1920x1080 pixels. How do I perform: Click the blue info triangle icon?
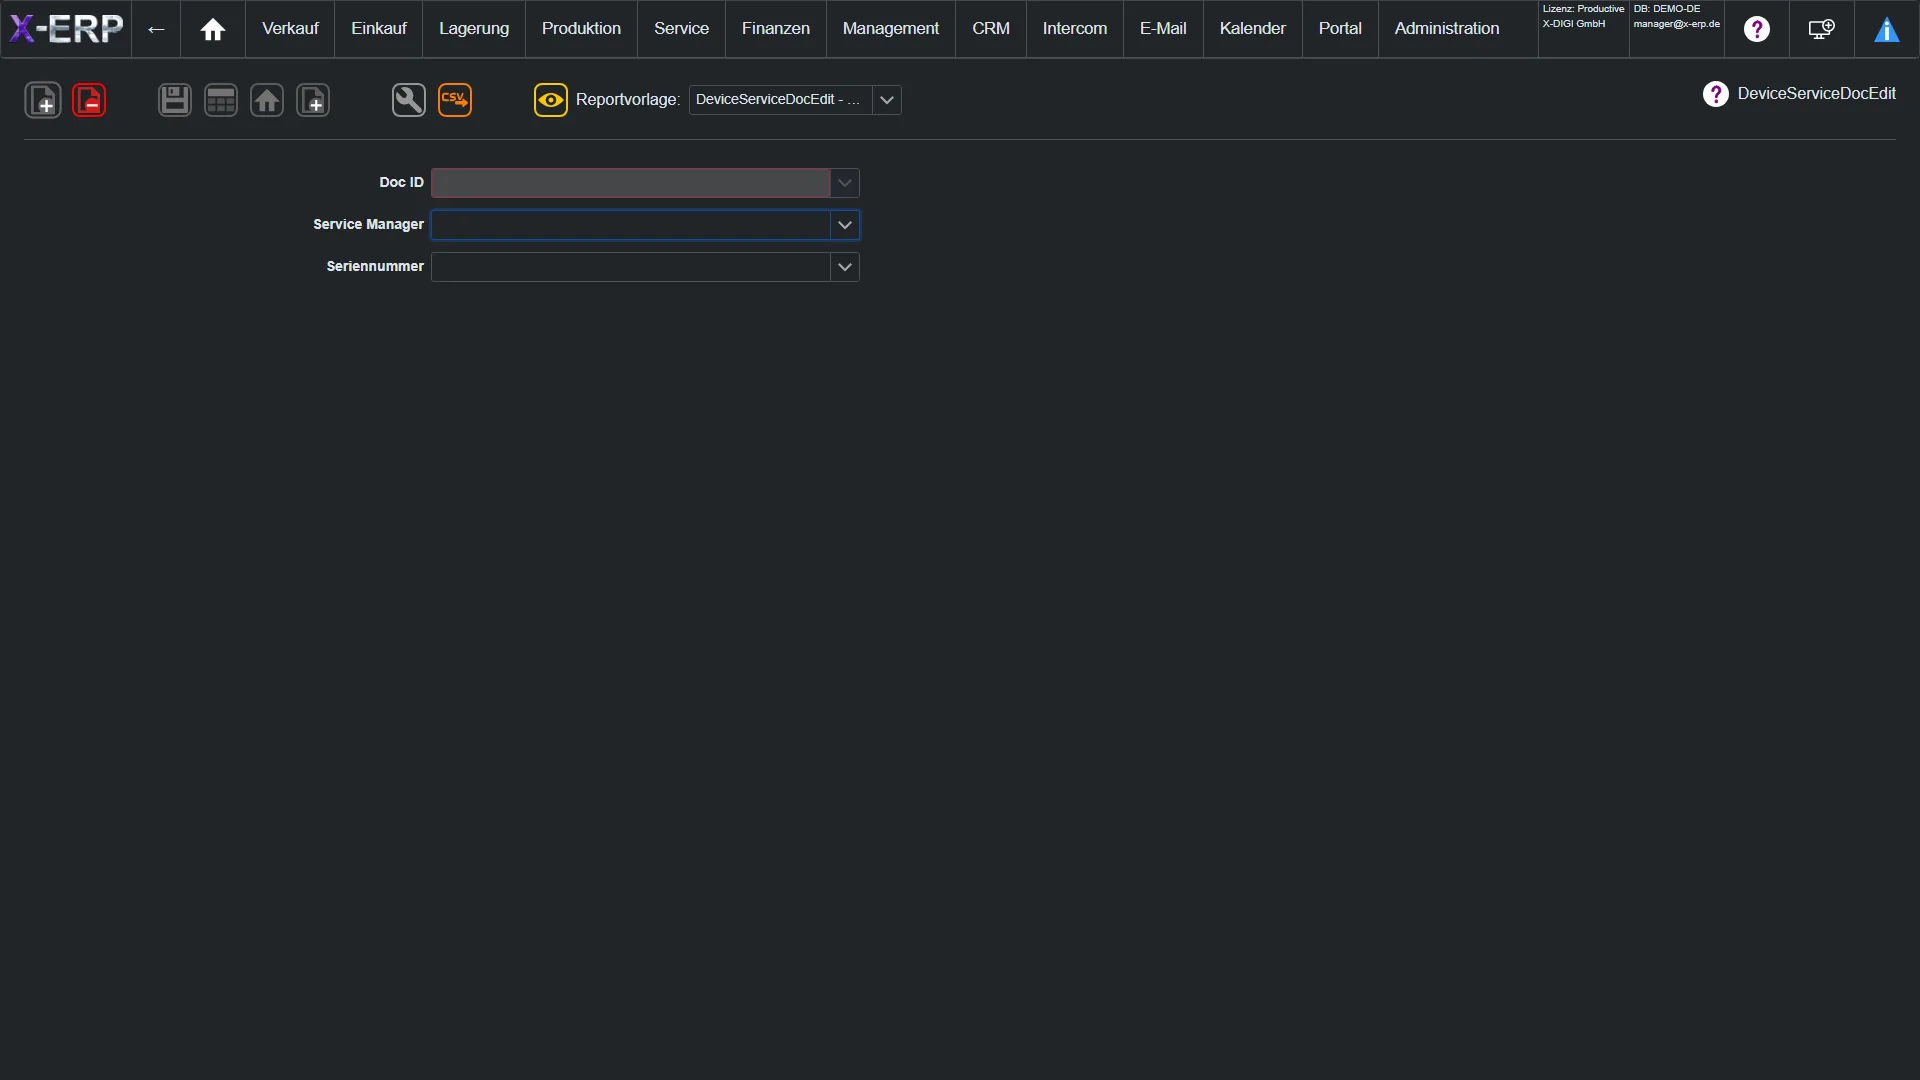pyautogui.click(x=1887, y=29)
